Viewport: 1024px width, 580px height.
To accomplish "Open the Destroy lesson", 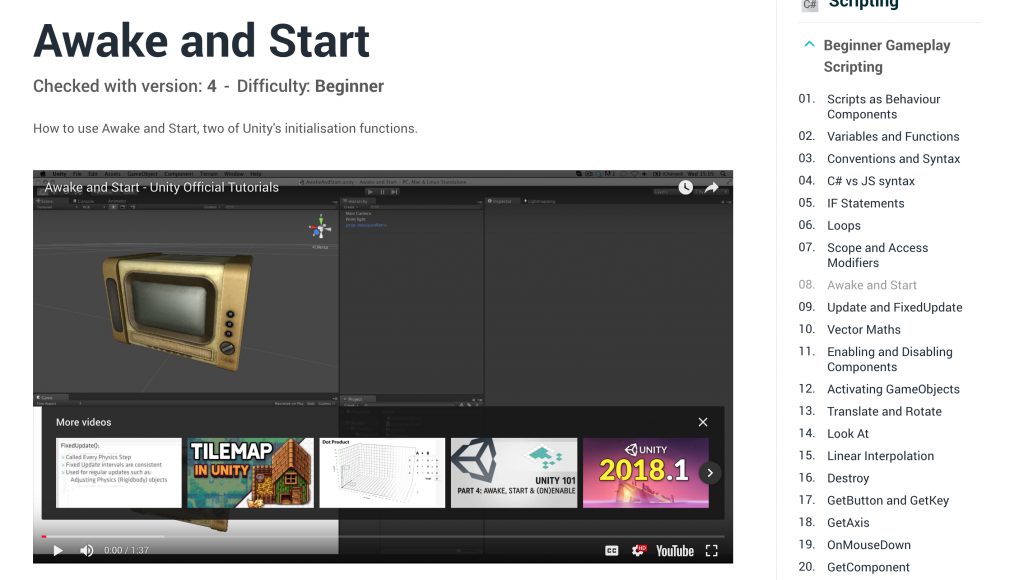I will [x=848, y=478].
